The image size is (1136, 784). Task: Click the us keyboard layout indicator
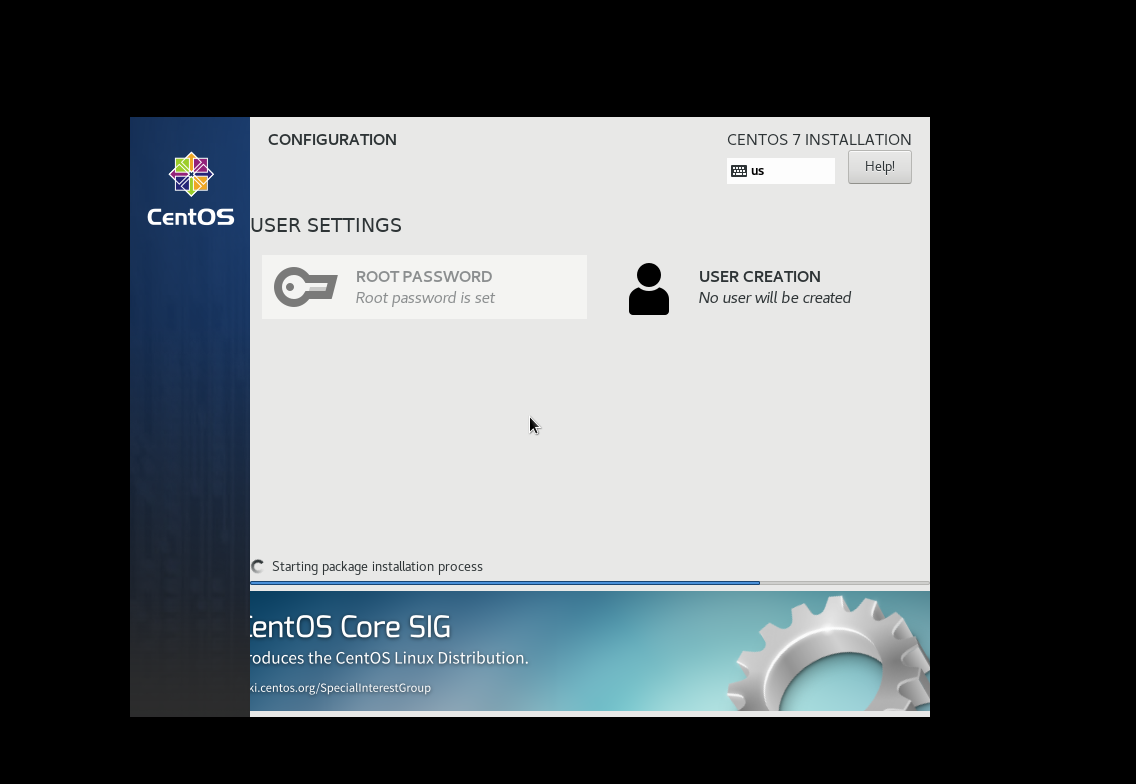pos(780,171)
